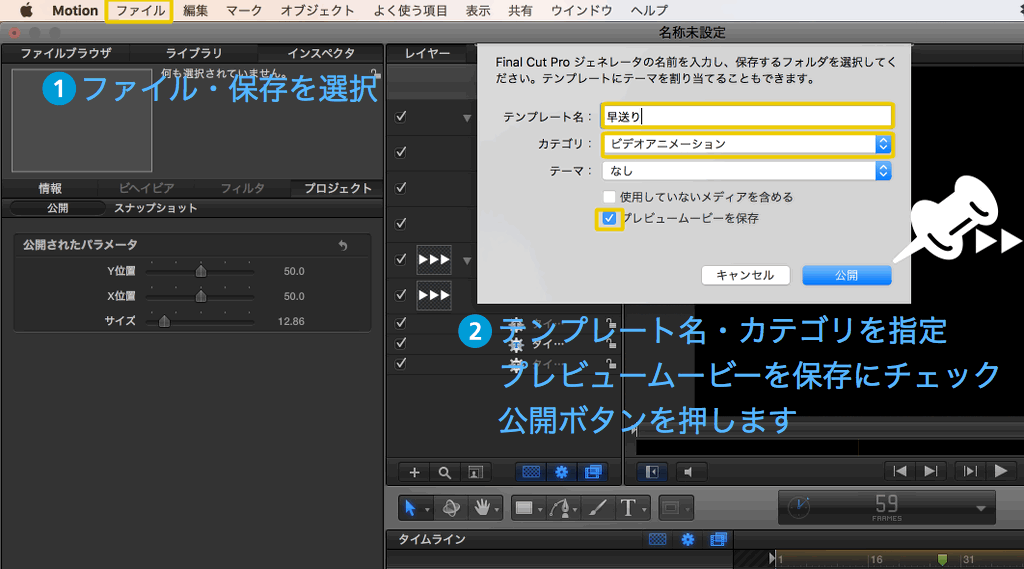Click the clock icon in timing display
Screen dimensions: 1024x569
click(x=799, y=507)
